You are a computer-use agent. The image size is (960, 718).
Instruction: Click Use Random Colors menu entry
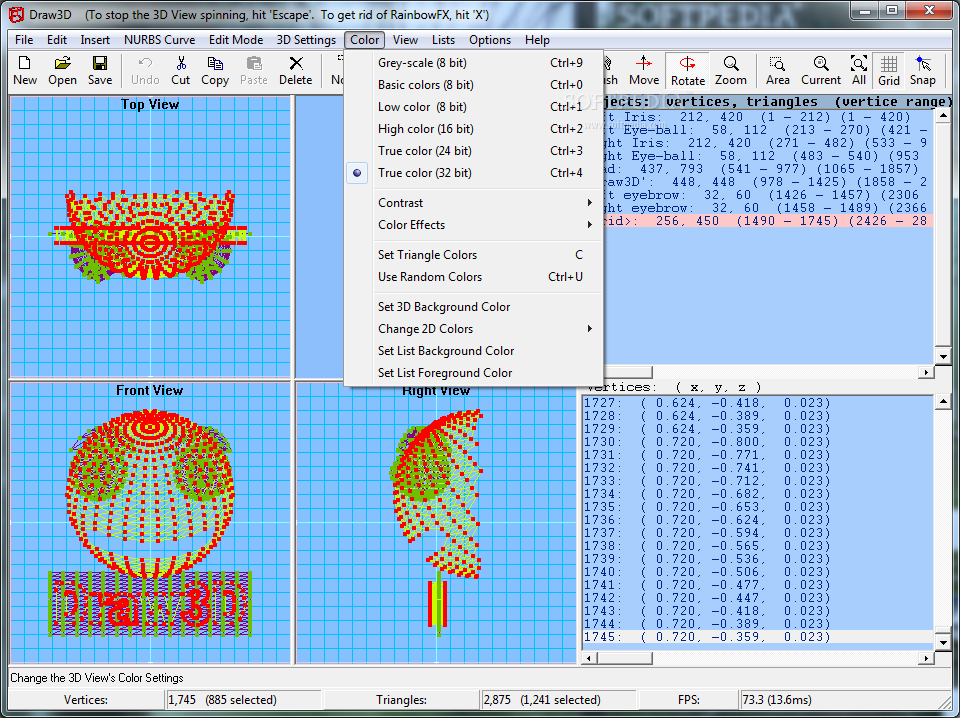coord(475,277)
